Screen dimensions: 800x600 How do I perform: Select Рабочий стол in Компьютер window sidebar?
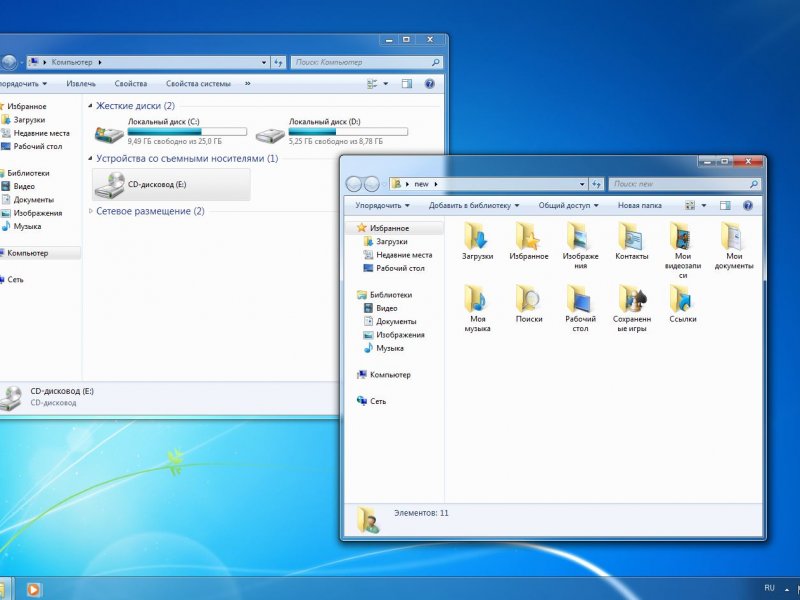tap(38, 146)
